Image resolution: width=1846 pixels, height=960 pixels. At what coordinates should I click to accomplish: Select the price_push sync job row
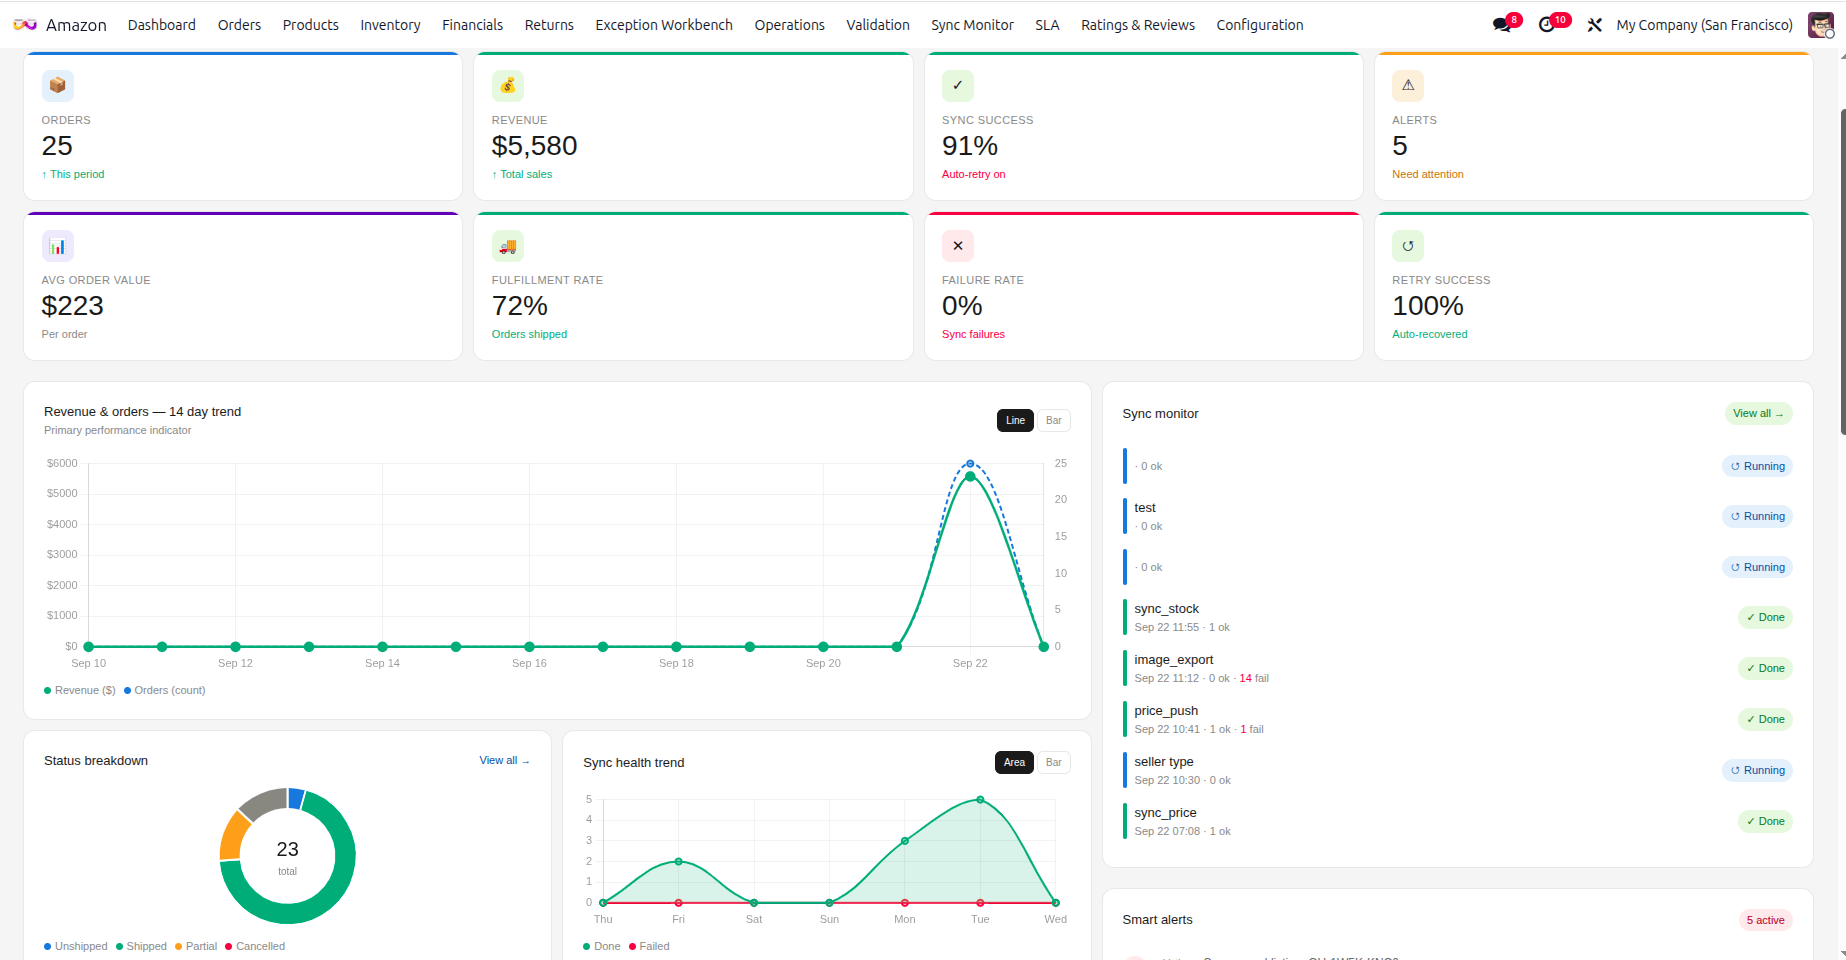(1457, 720)
